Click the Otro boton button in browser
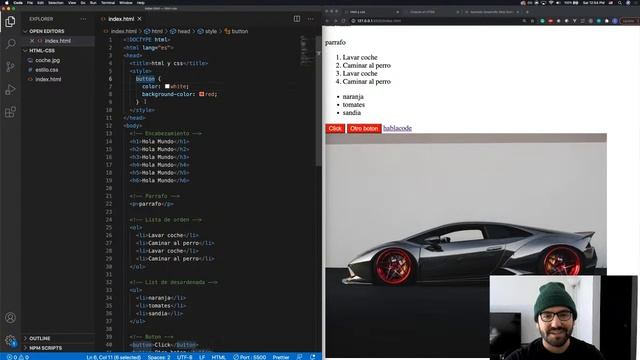Image resolution: width=640 pixels, height=360 pixels. [x=364, y=129]
